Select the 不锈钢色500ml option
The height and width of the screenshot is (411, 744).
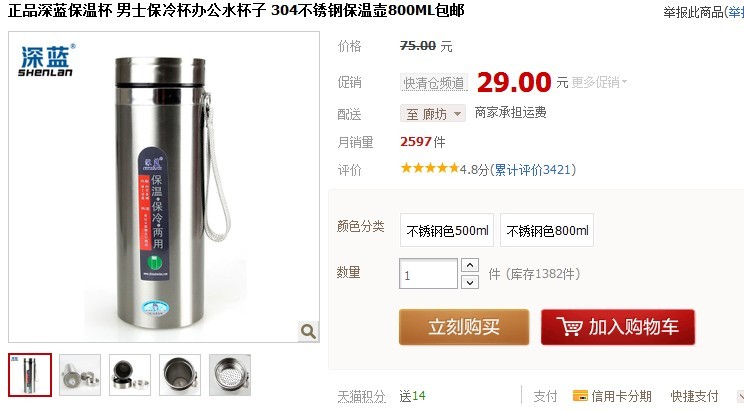pos(447,230)
